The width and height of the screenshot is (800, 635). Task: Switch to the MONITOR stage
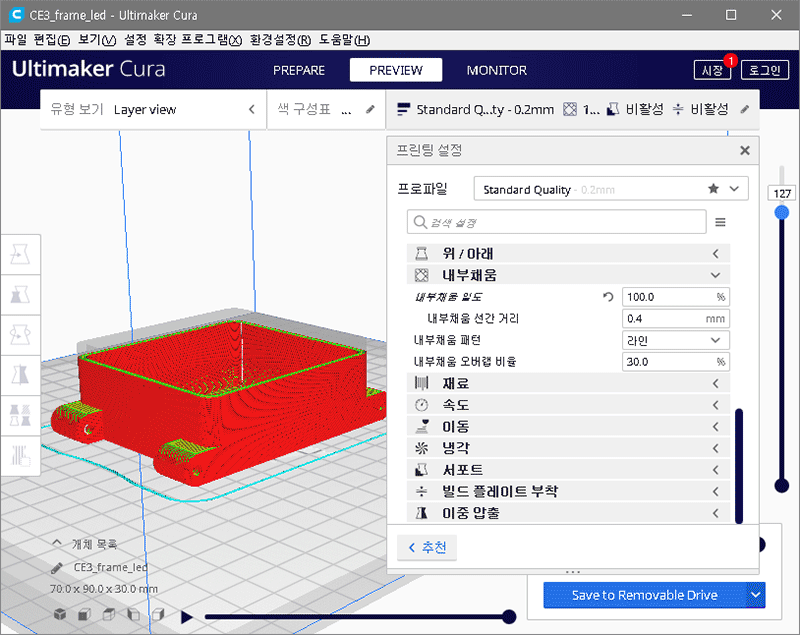(x=496, y=70)
